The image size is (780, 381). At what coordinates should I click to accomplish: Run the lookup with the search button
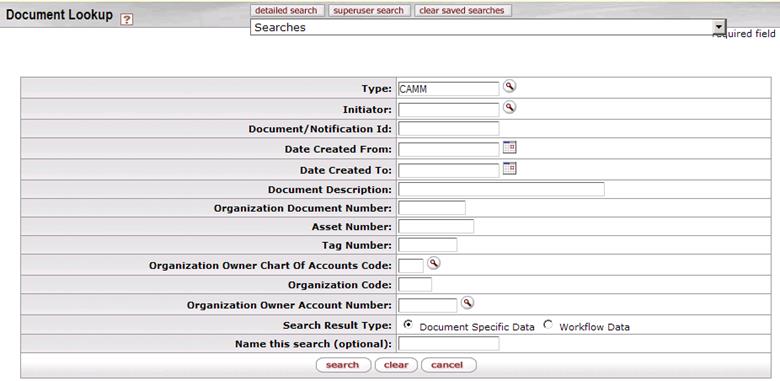pos(343,365)
